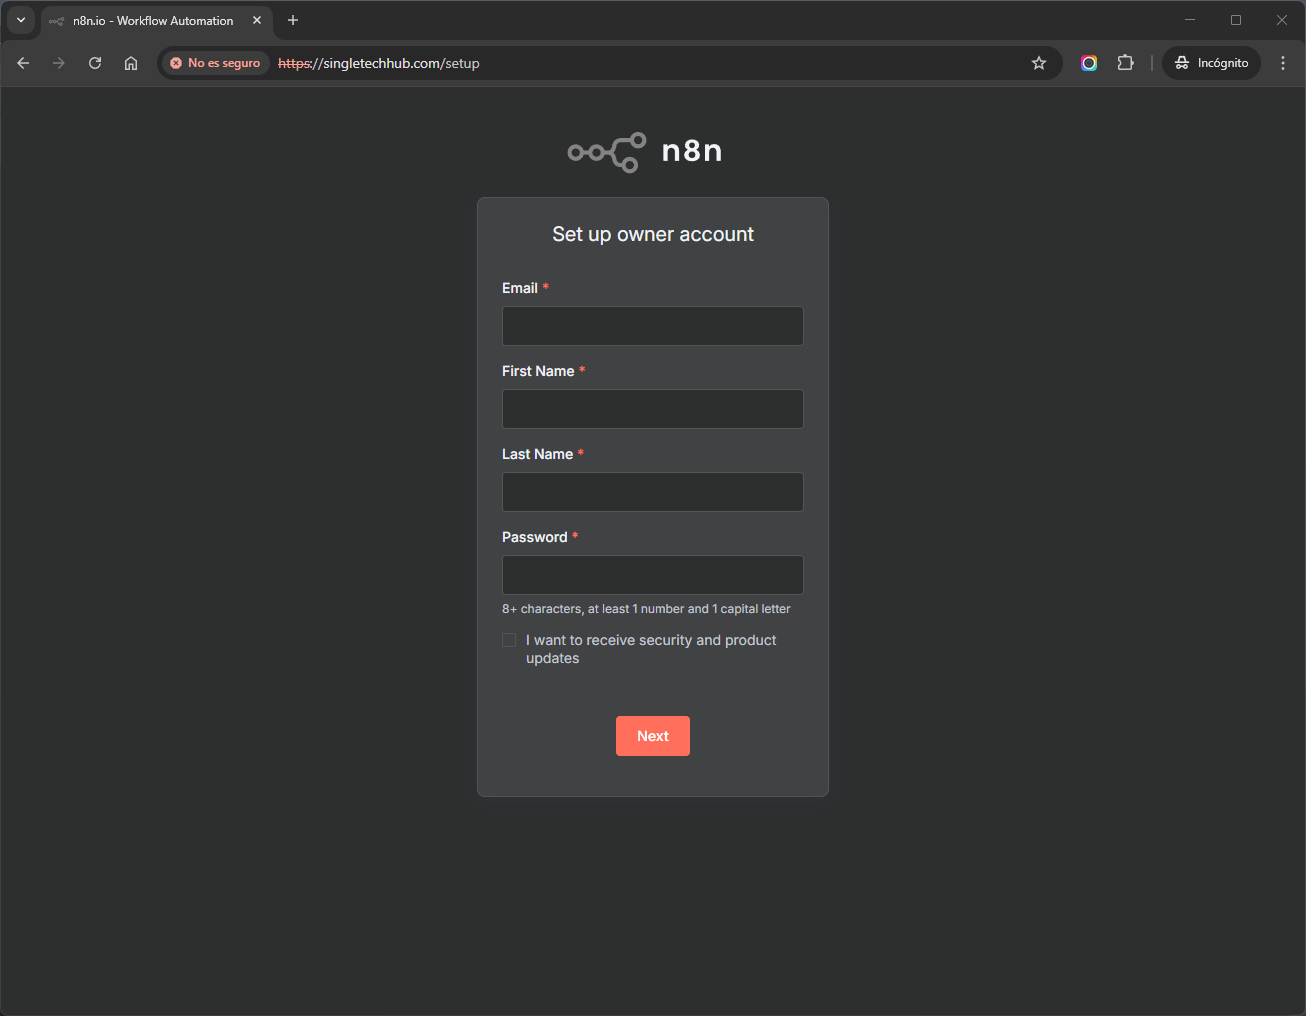Viewport: 1306px width, 1016px height.
Task: Focus the Last Name input field
Action: [653, 492]
